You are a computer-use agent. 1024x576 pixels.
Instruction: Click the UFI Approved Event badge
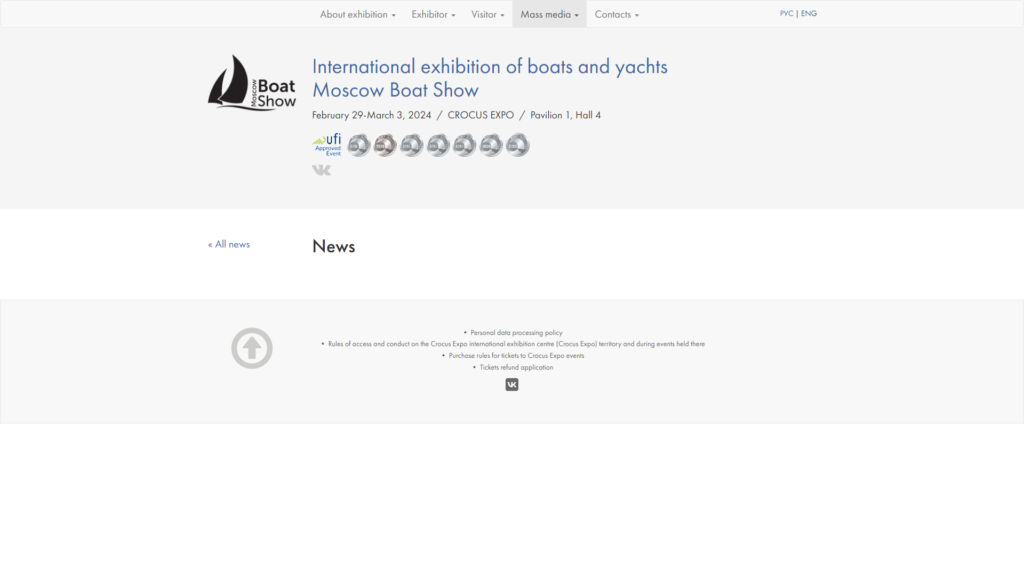coord(327,144)
